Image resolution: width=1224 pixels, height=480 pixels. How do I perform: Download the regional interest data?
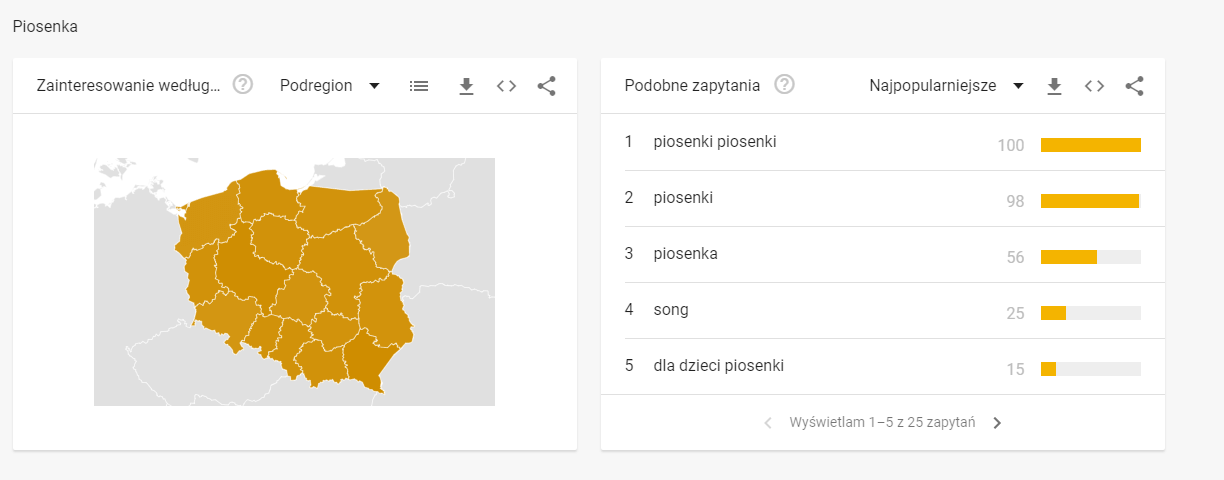point(466,86)
